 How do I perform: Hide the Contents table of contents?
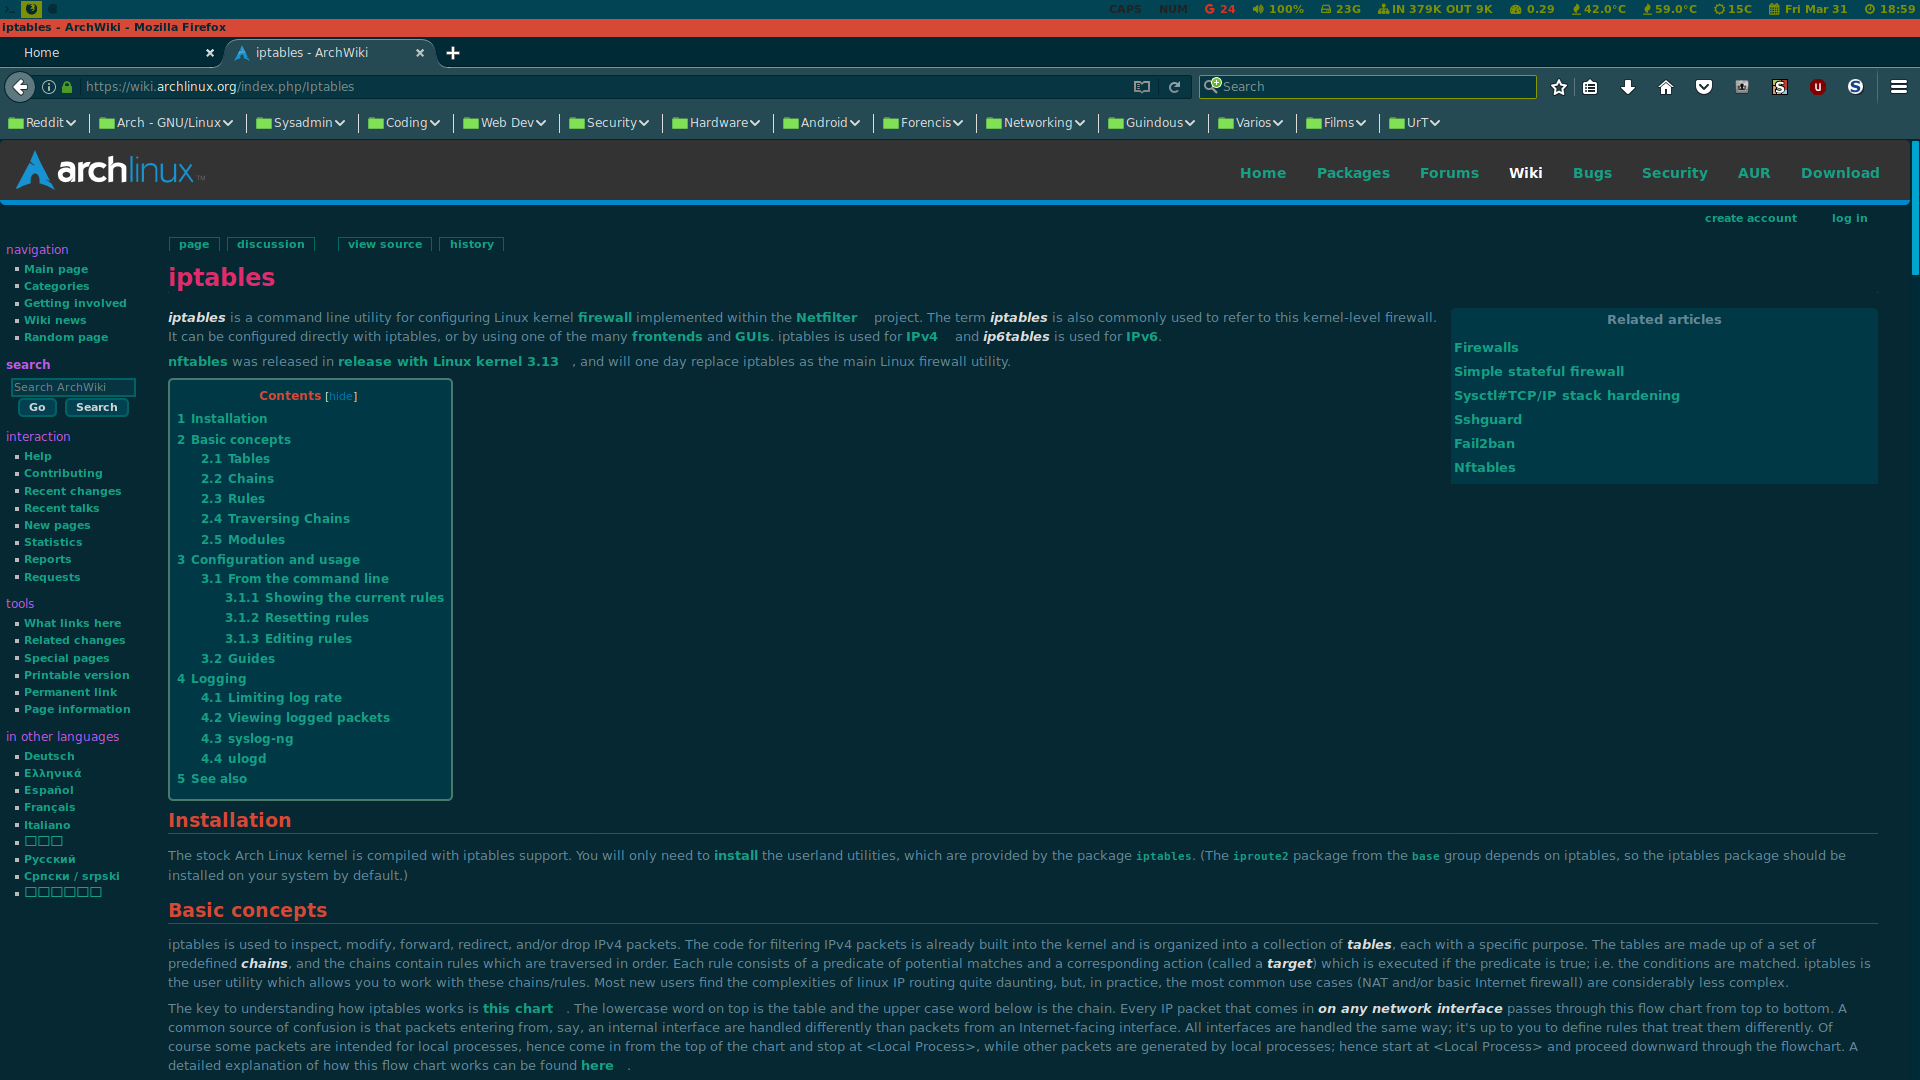(341, 396)
